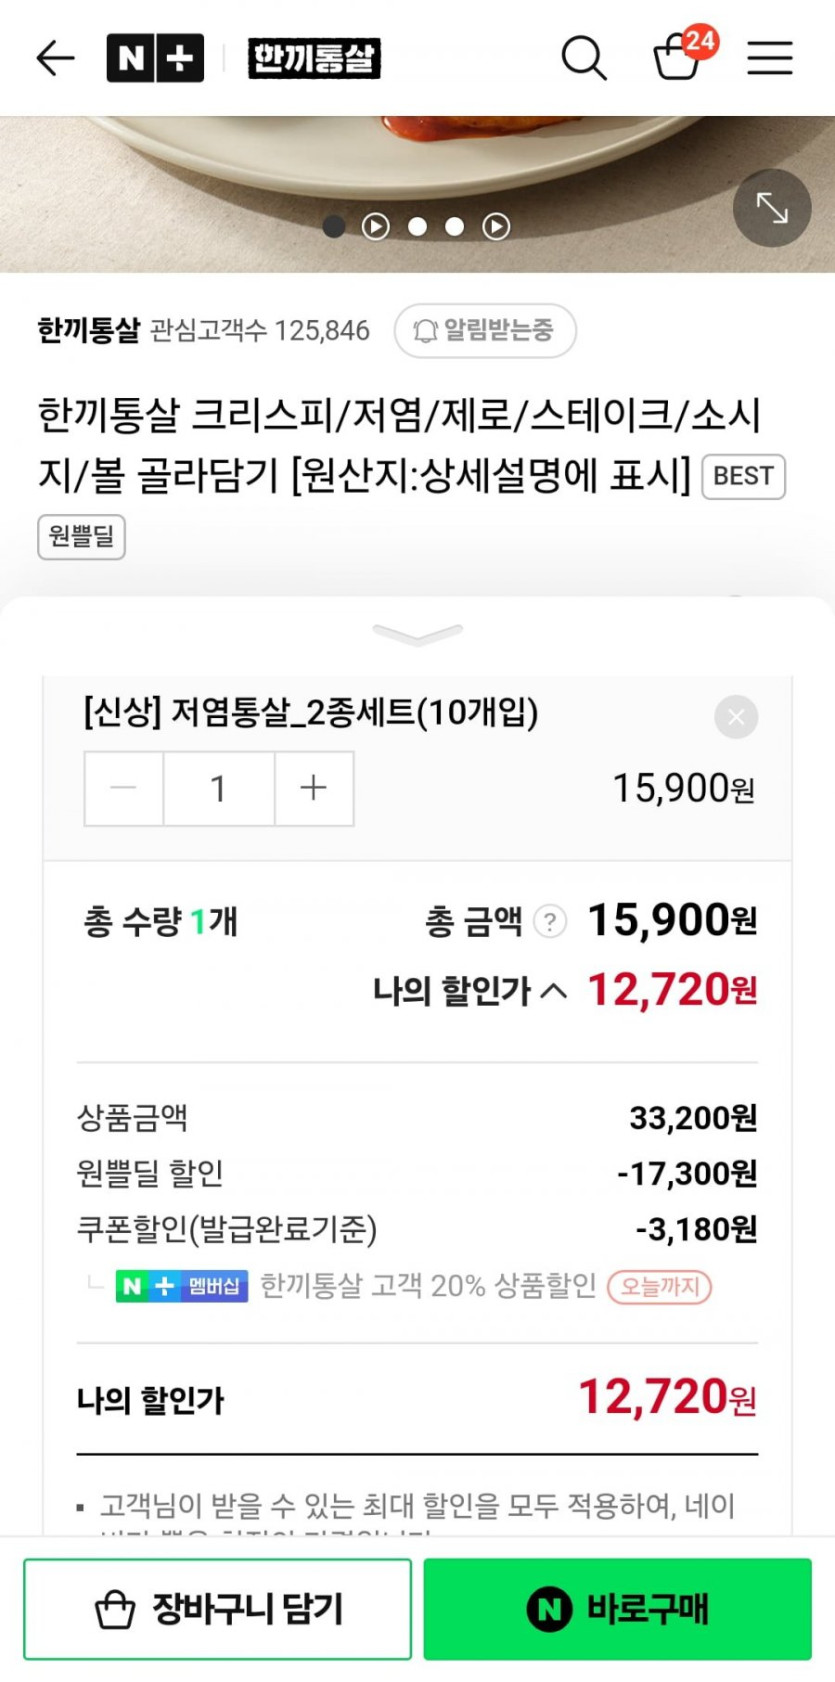Decrease quantity with minus button
This screenshot has width=835, height=1682.
pyautogui.click(x=124, y=788)
